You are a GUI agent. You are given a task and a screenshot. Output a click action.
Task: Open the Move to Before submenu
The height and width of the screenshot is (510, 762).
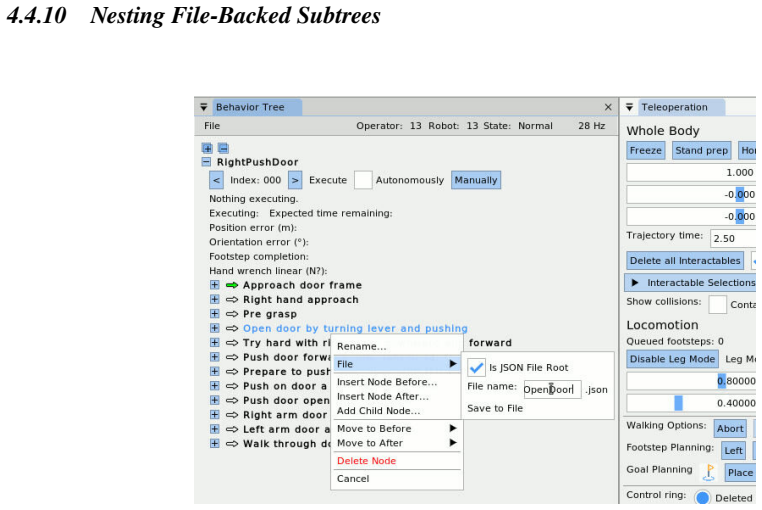(x=397, y=428)
